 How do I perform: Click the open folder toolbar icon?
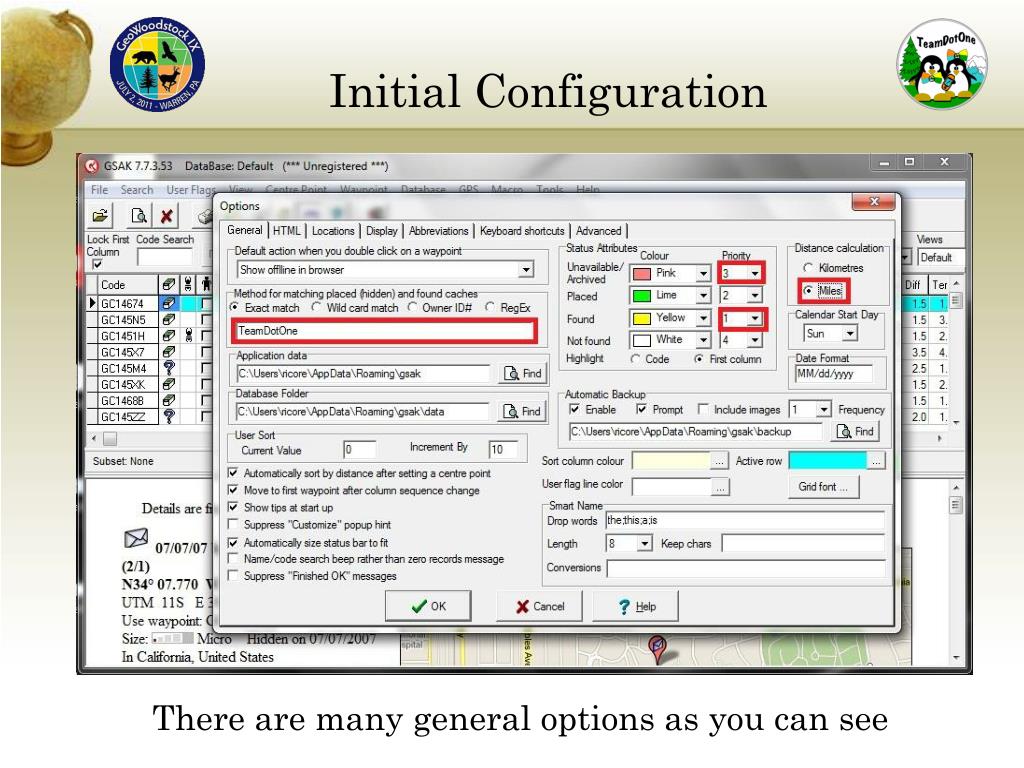[100, 216]
